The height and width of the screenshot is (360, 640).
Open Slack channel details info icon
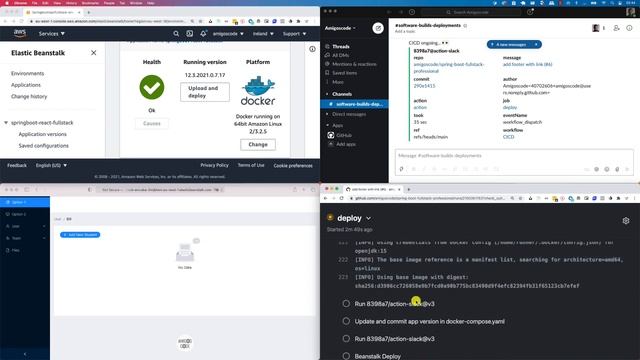(x=629, y=28)
